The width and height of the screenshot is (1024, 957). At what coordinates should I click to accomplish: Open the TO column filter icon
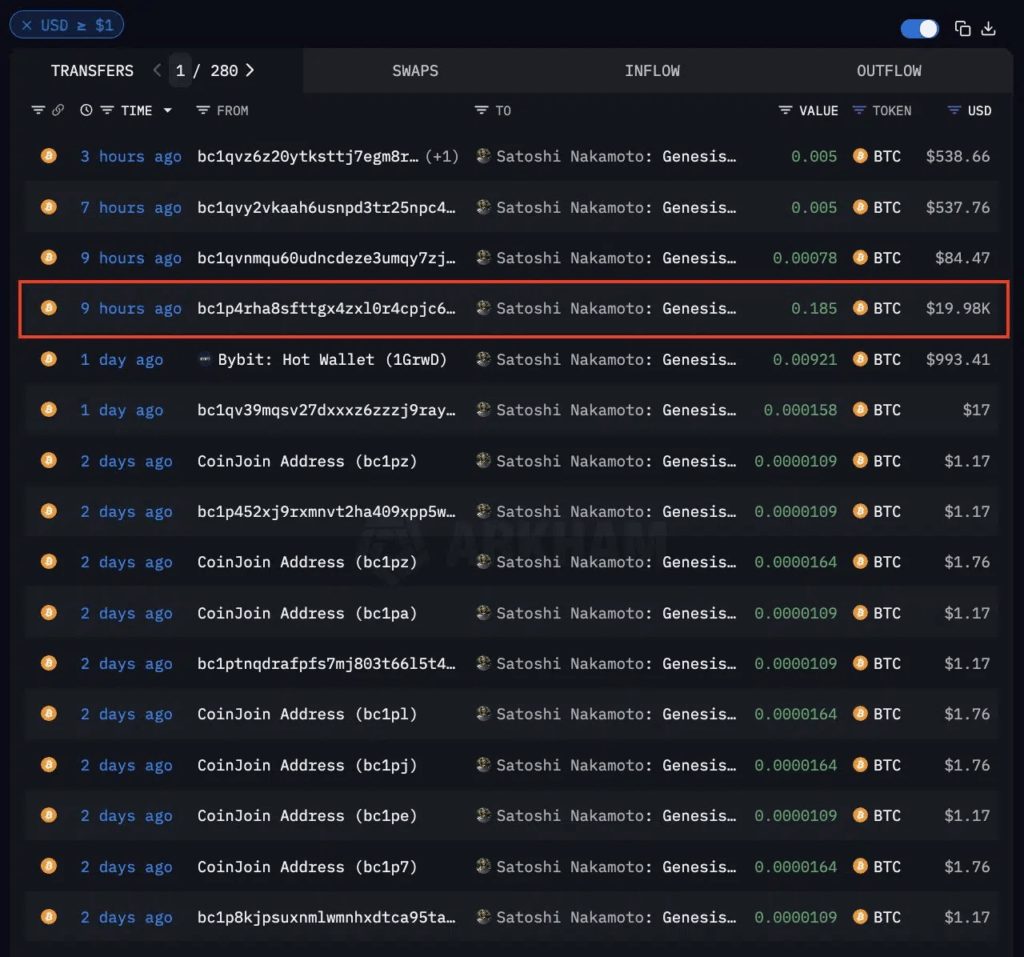(482, 110)
